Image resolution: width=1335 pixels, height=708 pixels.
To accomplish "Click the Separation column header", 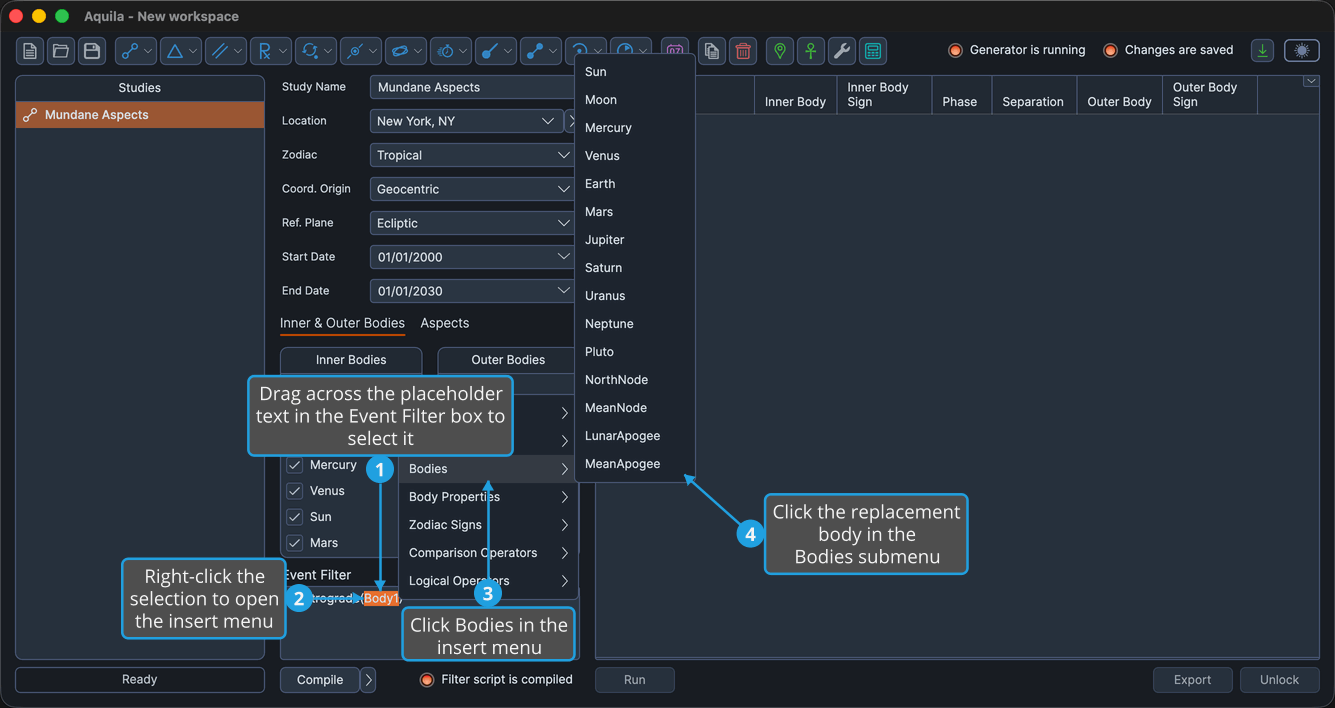I will coord(1033,95).
